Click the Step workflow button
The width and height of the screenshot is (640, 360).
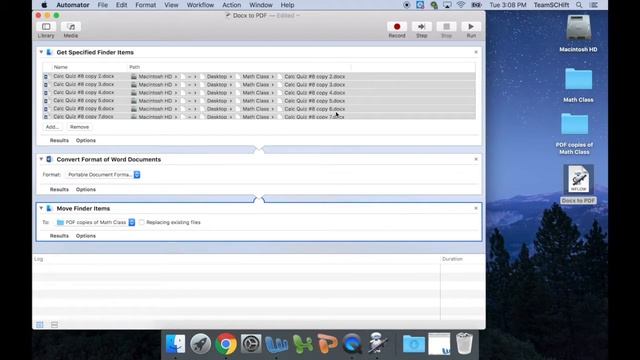[422, 27]
